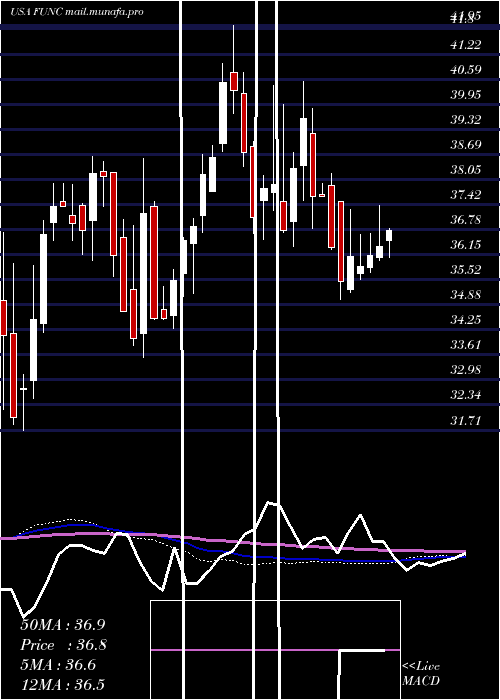Click the 32.34 price axis label
Screen dimensions: 500x700
point(466,395)
